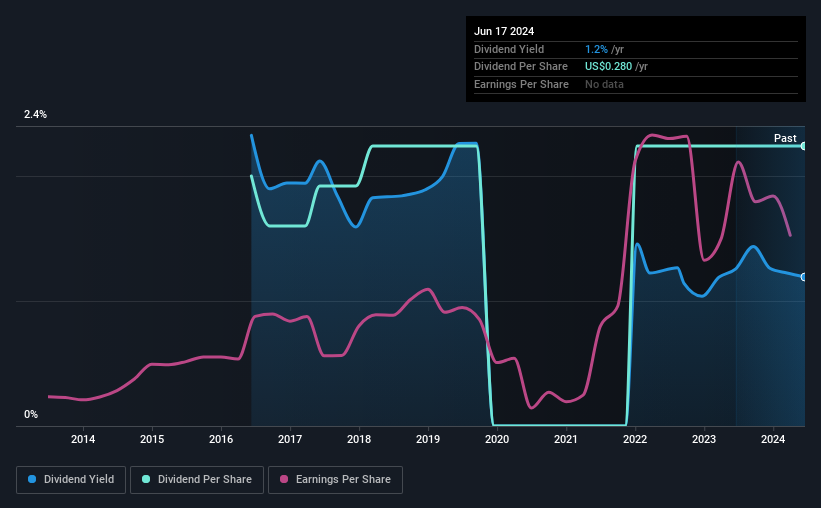
Task: Click the 2014 x-axis label
Action: (83, 439)
